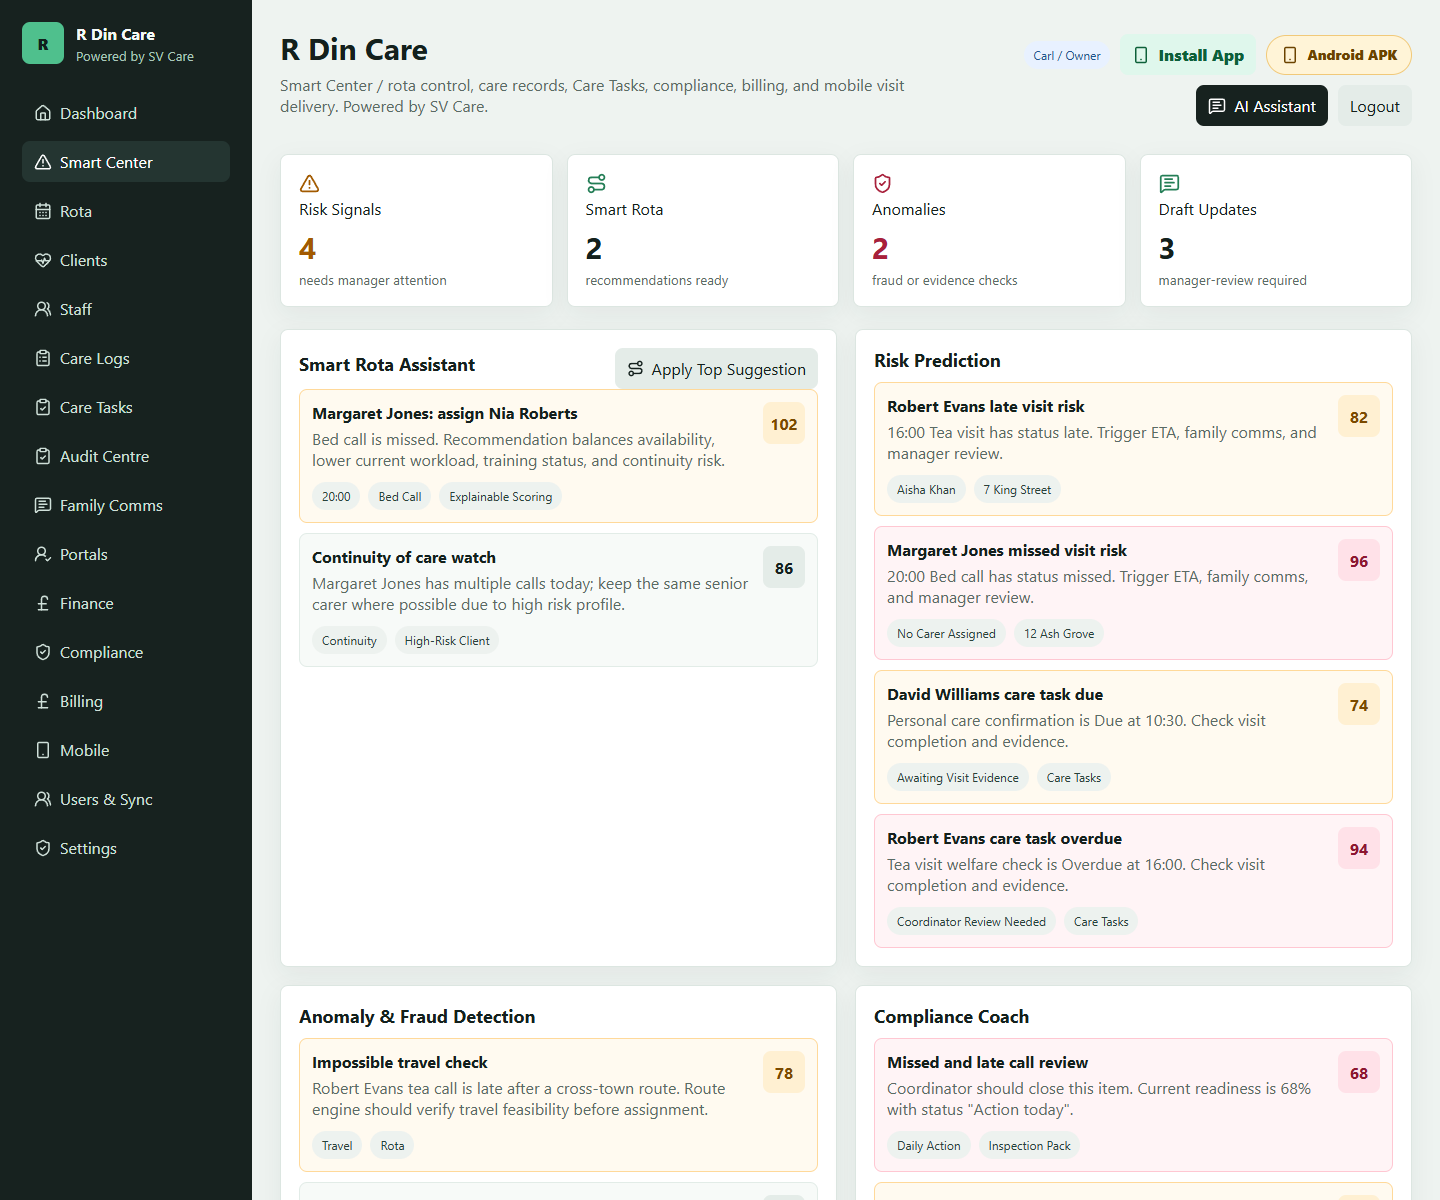Click the score 102 badge
This screenshot has width=1440, height=1200.
click(784, 424)
